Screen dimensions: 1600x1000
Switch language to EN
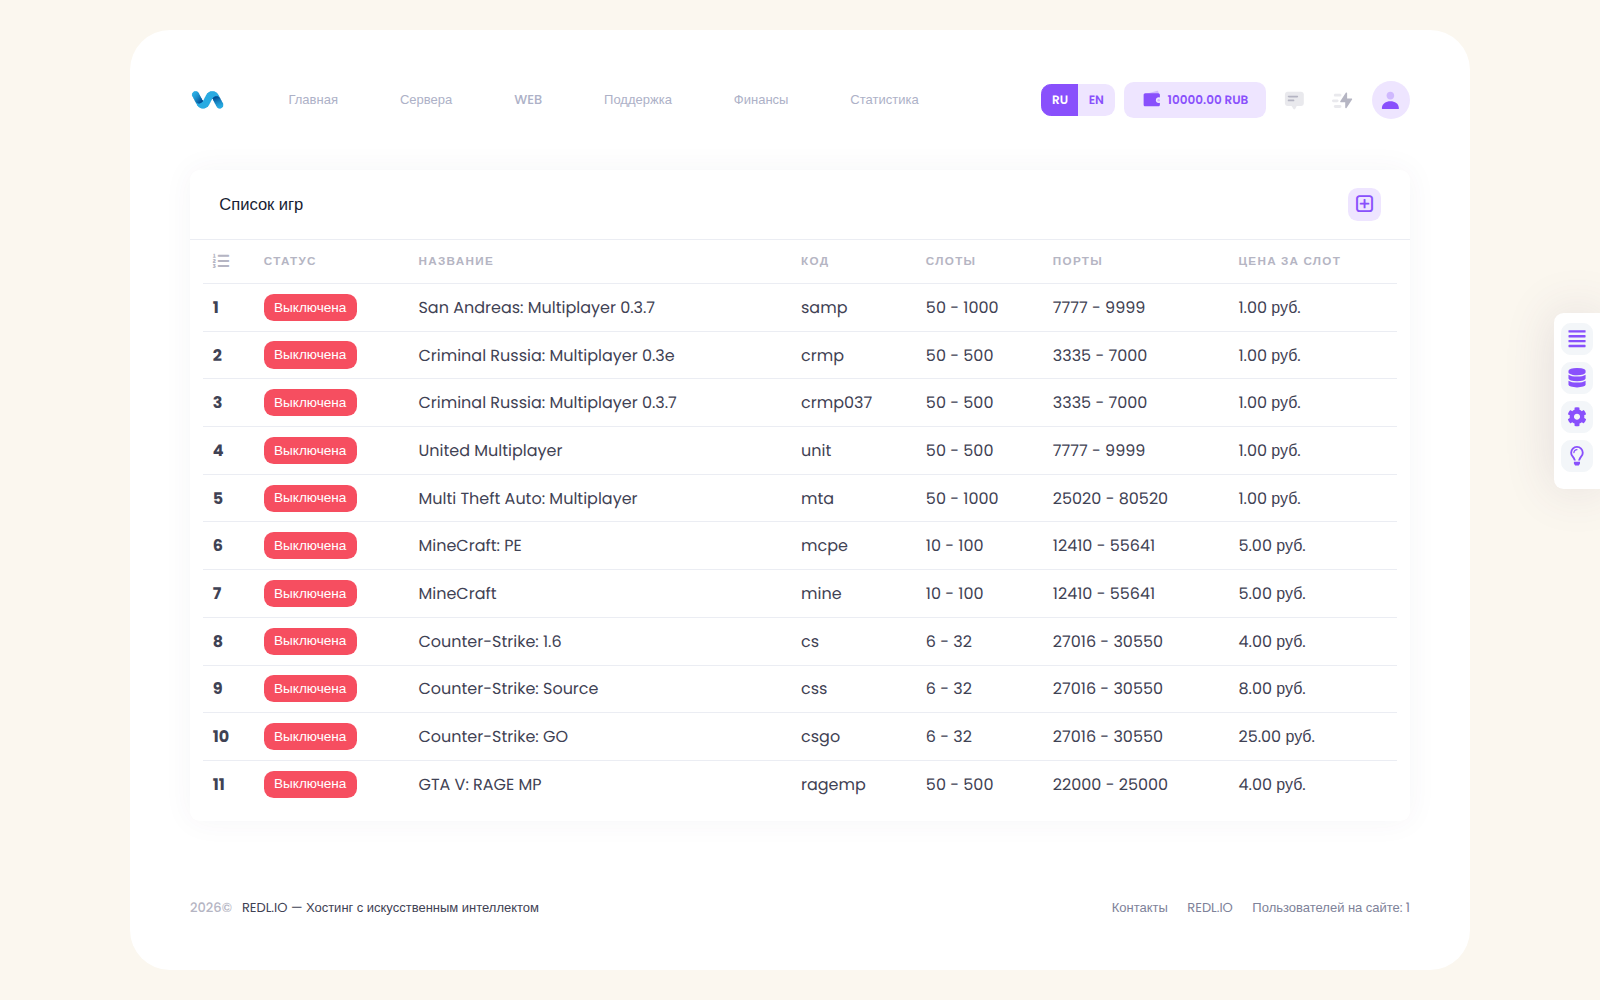[x=1096, y=100]
